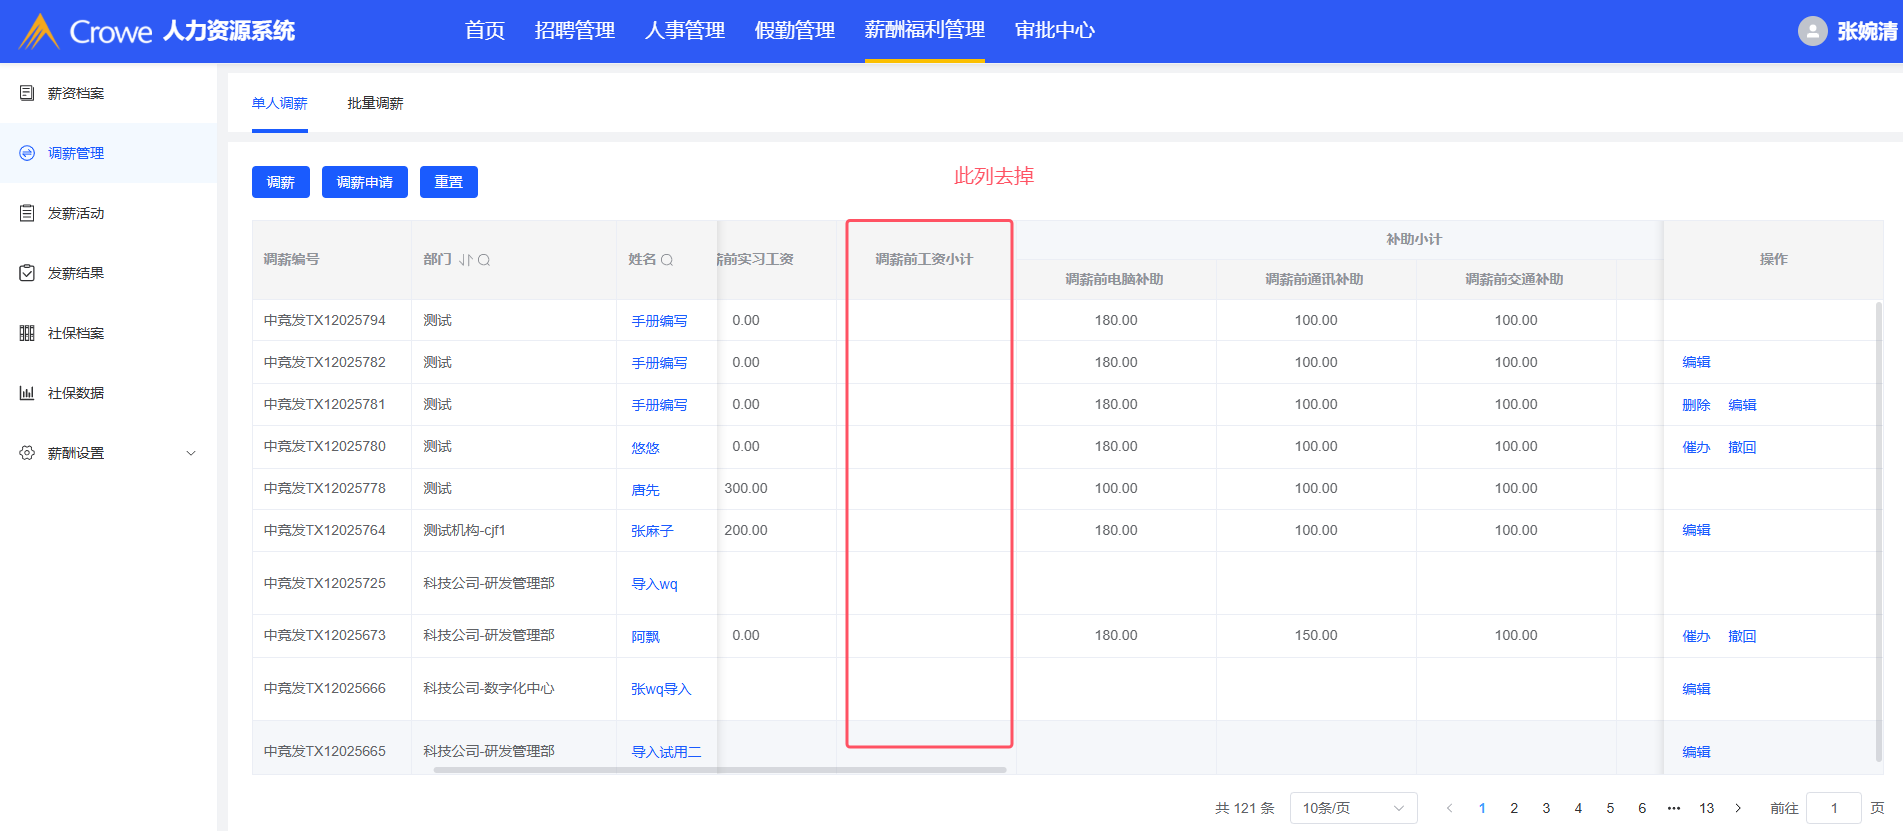1903x831 pixels.
Task: Click the 薪资档案 sidebar icon
Action: (27, 93)
